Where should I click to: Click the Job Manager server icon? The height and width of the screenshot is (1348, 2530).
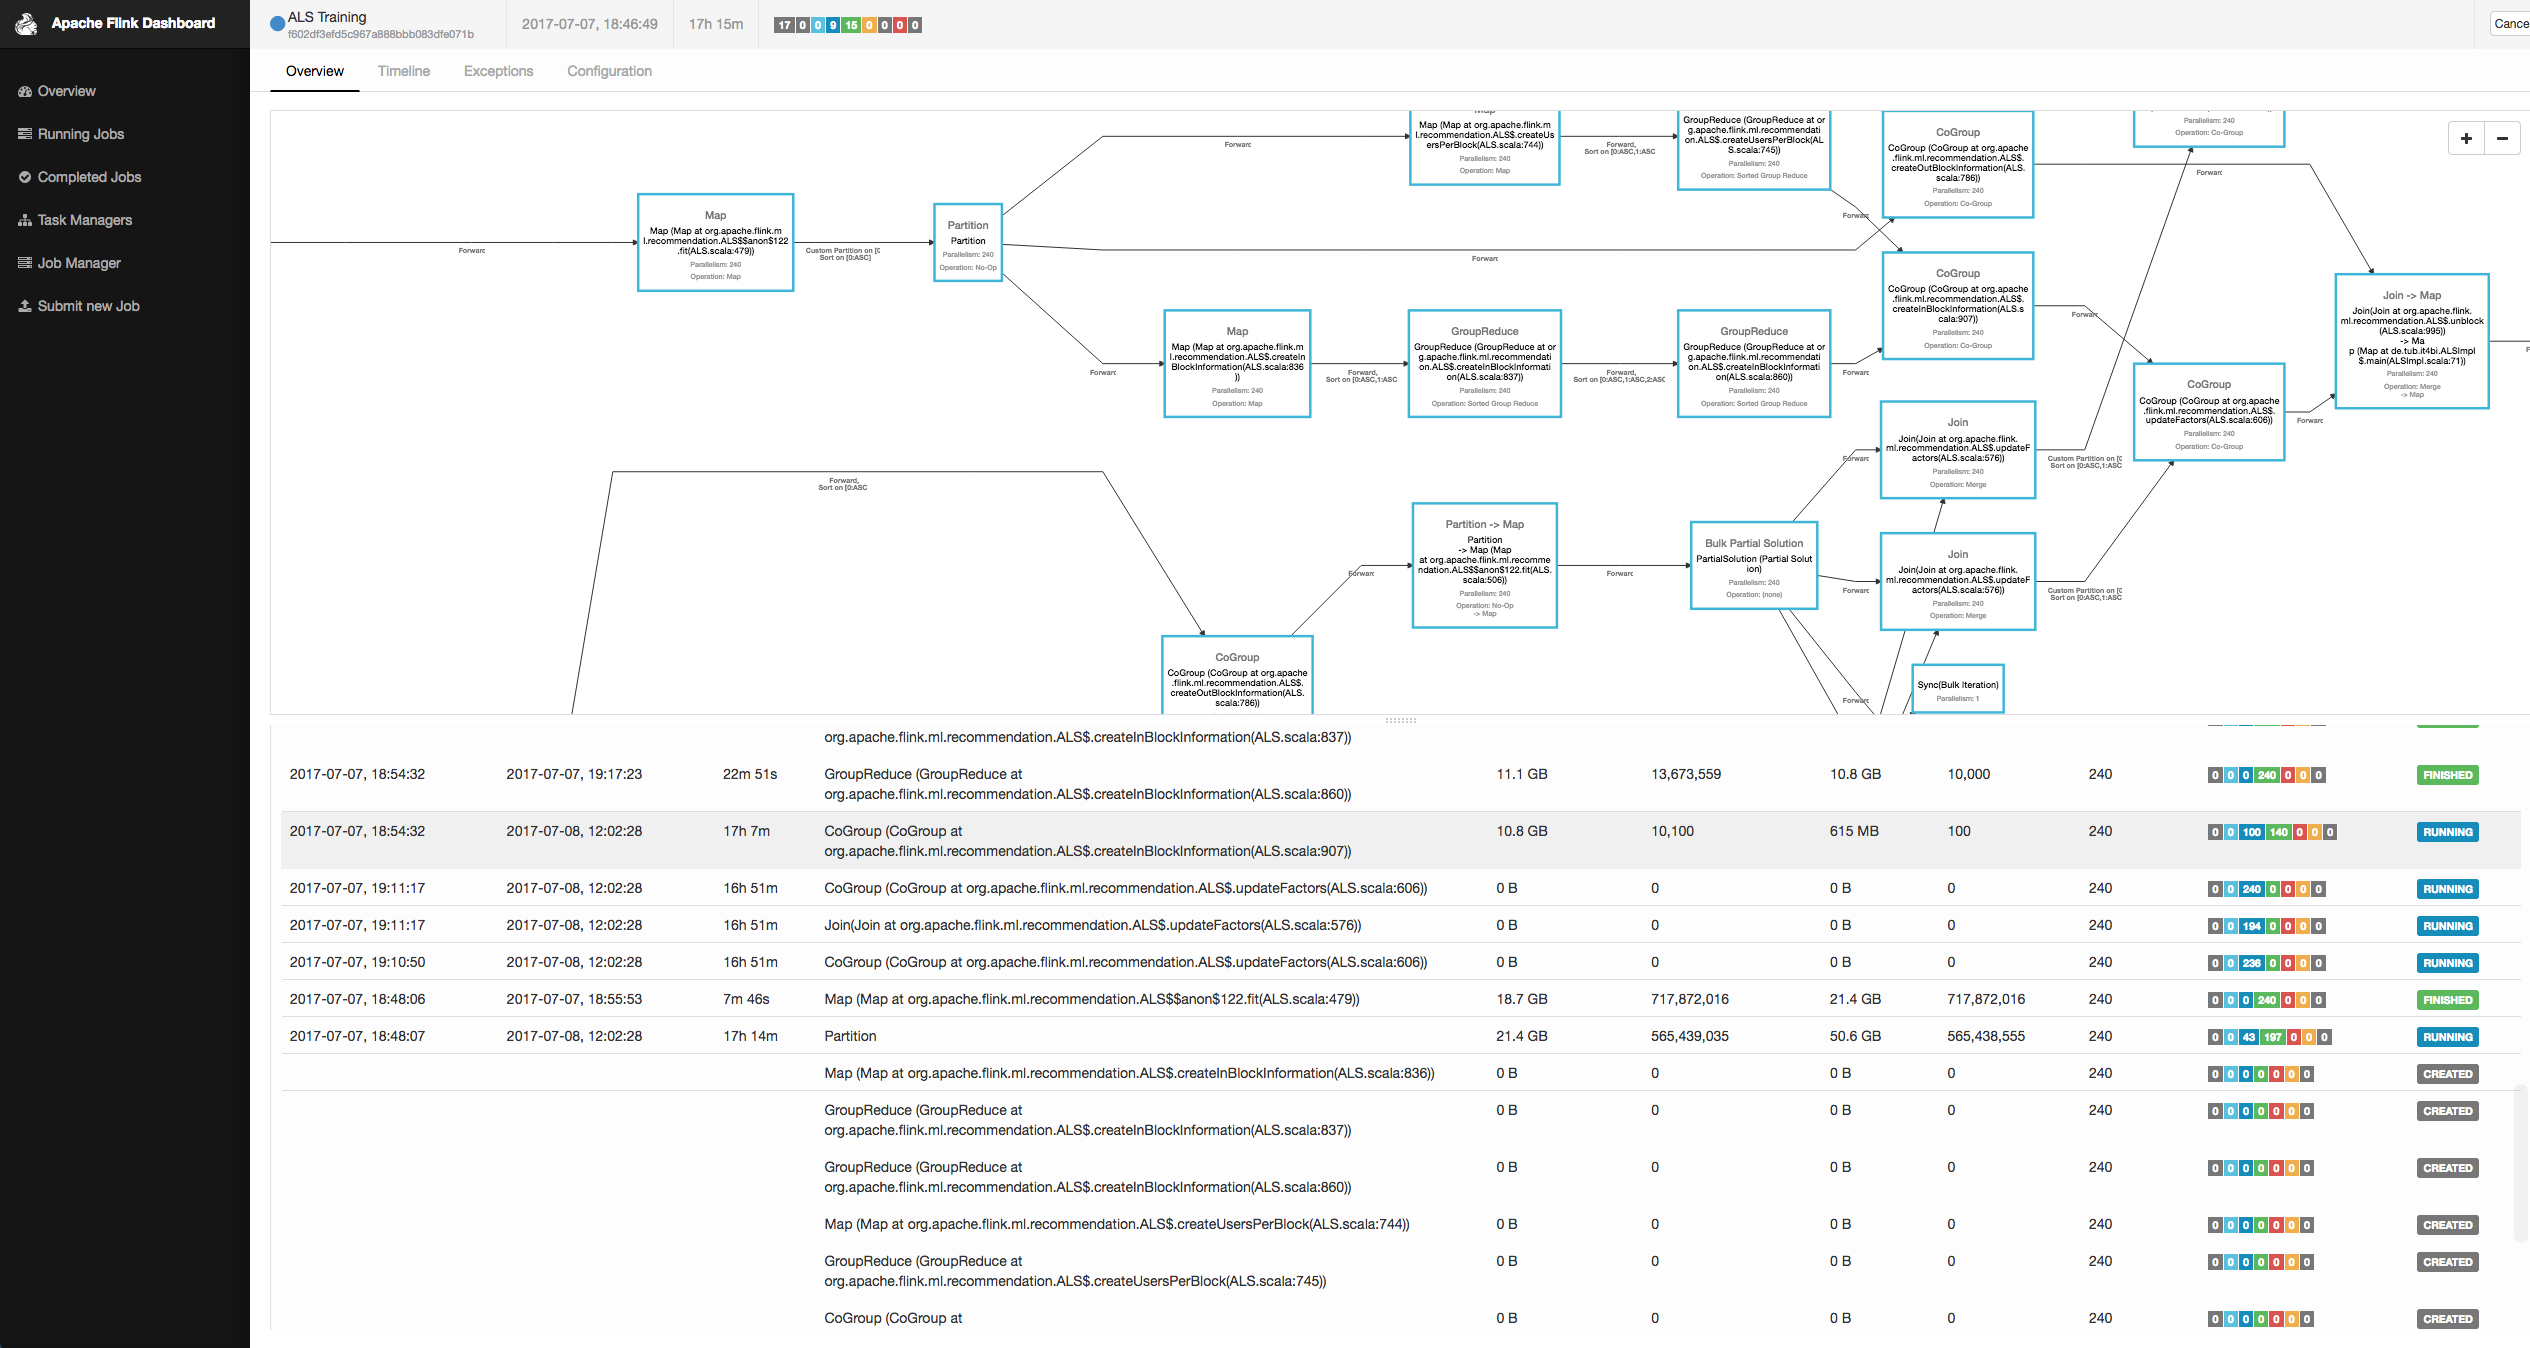25,263
